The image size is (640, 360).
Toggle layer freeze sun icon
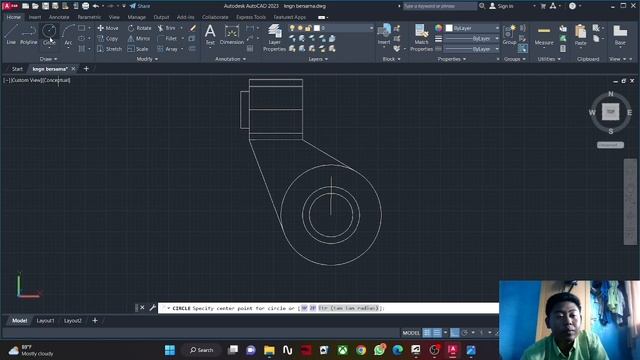click(300, 28)
